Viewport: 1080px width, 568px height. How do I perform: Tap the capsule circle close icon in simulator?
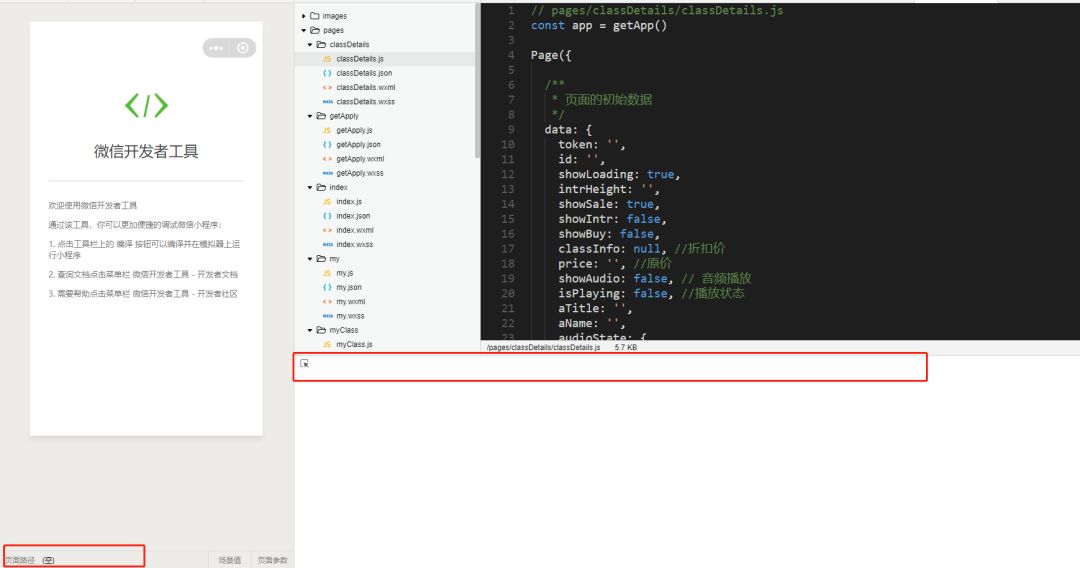242,48
